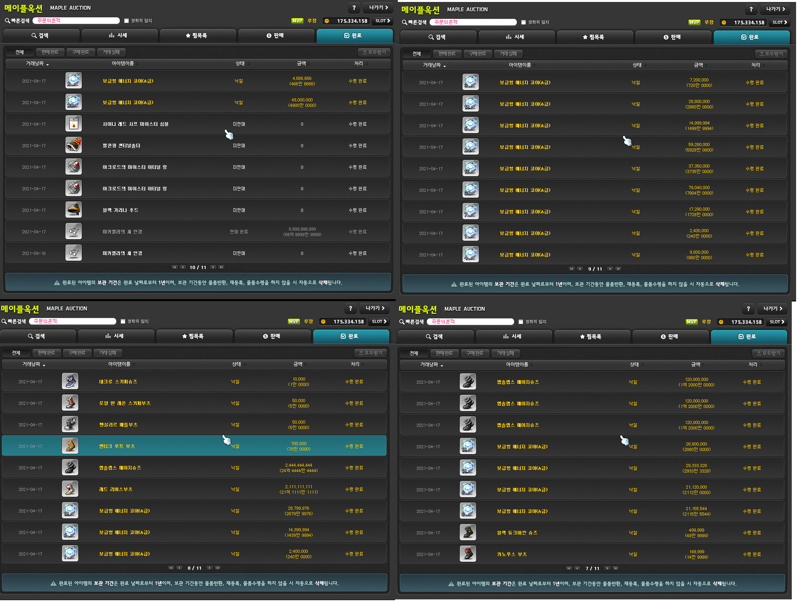800x608 pixels.
Task: Sort by the 처리 column in the bottom-right window
Action: (753, 365)
